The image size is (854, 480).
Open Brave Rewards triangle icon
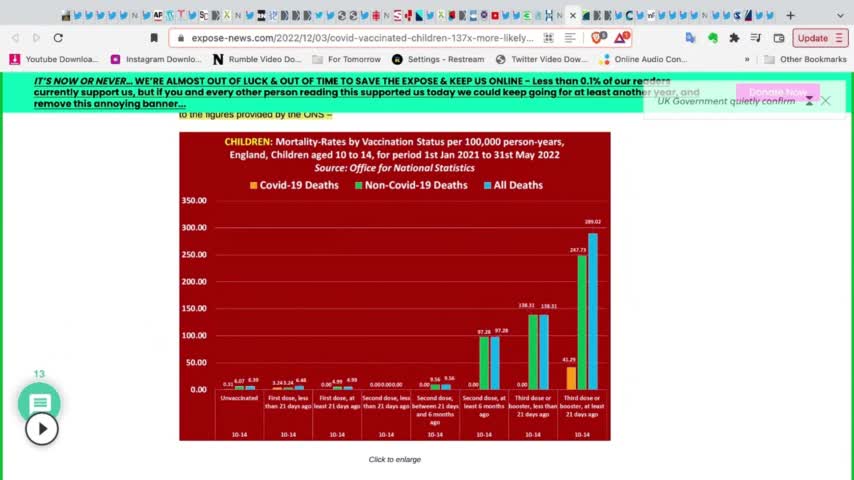pos(621,38)
